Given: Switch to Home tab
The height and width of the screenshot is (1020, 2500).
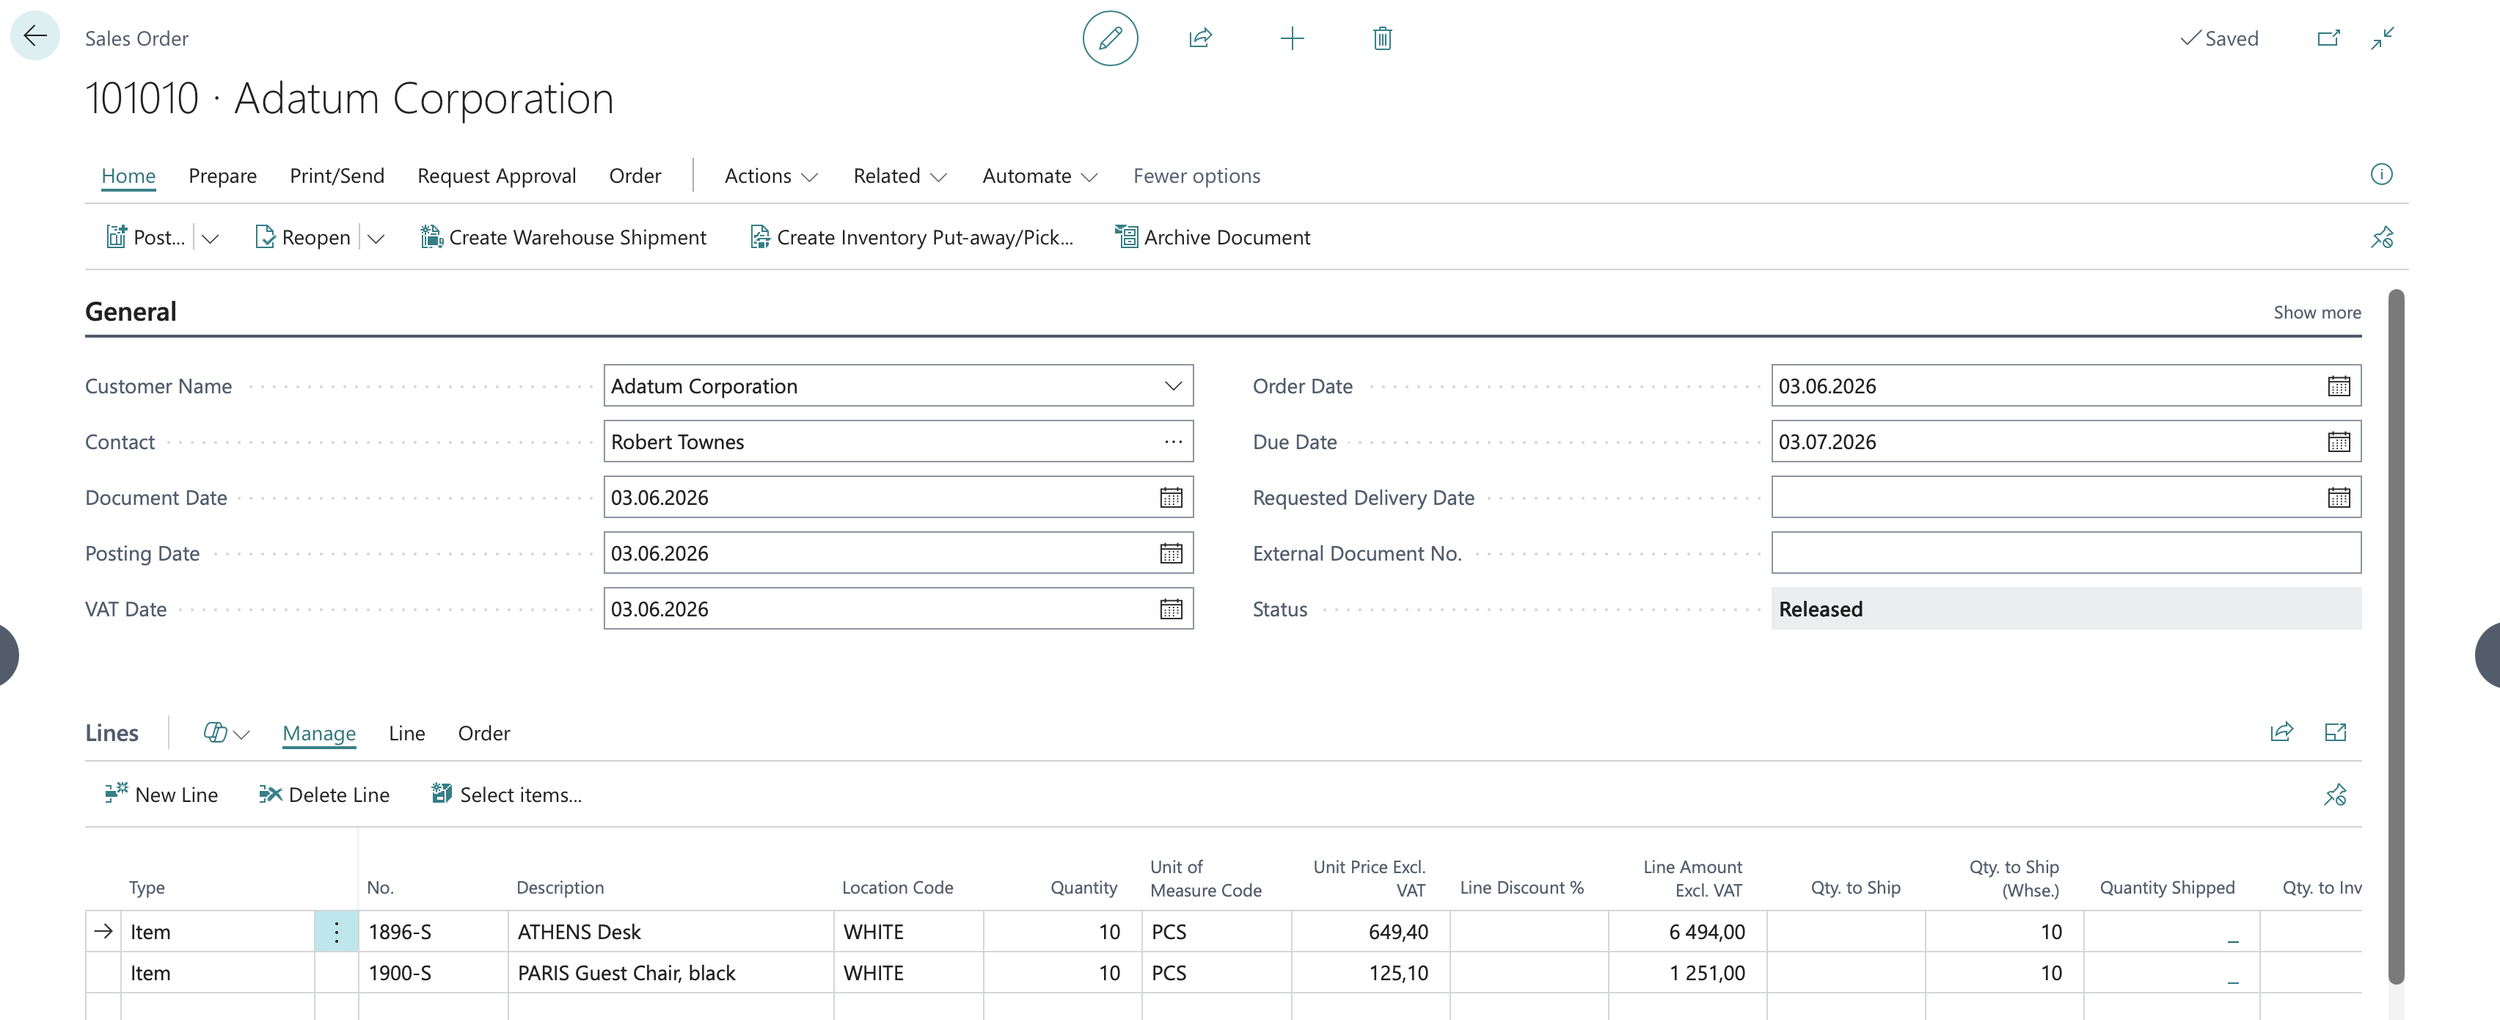Looking at the screenshot, I should click(128, 176).
